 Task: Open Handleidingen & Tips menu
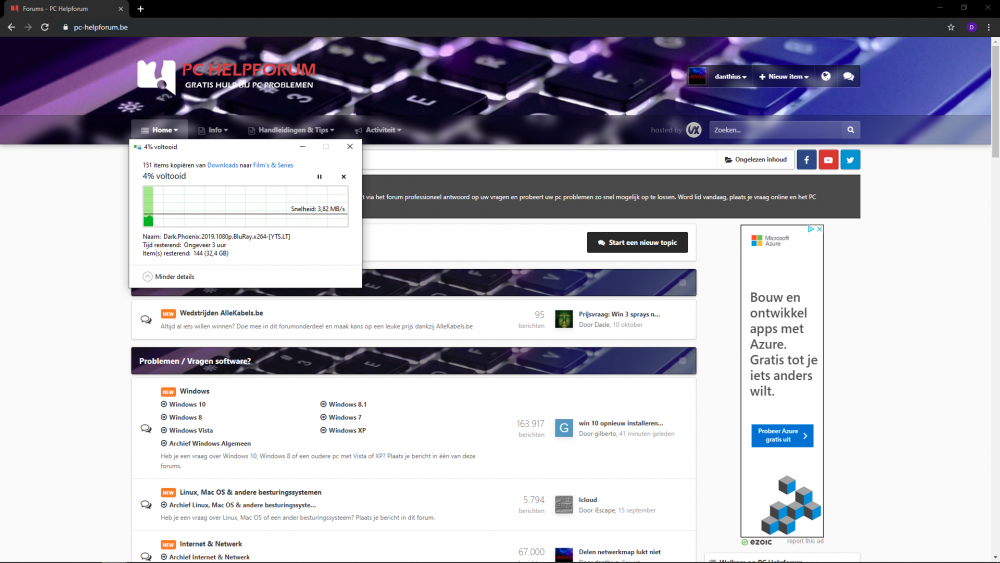(291, 130)
